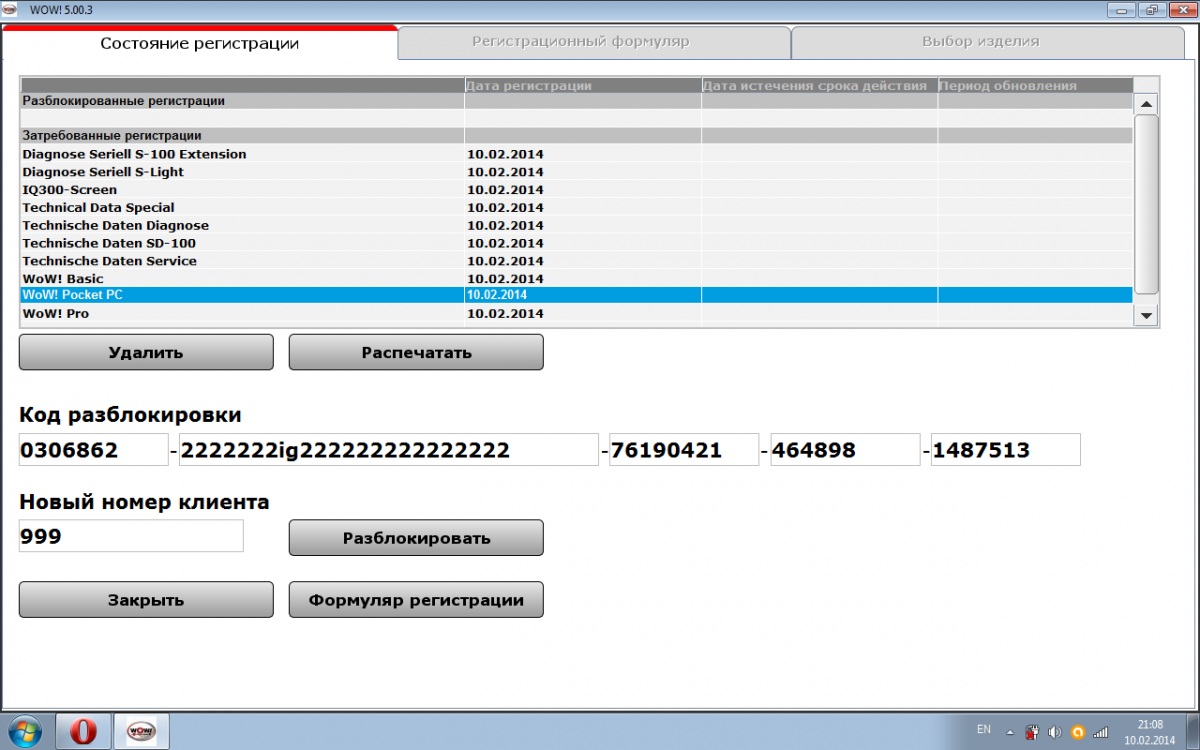Open Формуляр регистрации button

416,600
